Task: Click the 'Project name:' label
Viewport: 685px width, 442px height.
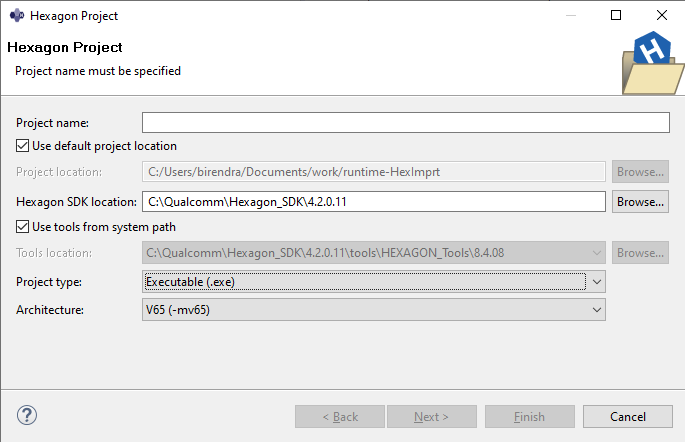Action: [x=52, y=123]
